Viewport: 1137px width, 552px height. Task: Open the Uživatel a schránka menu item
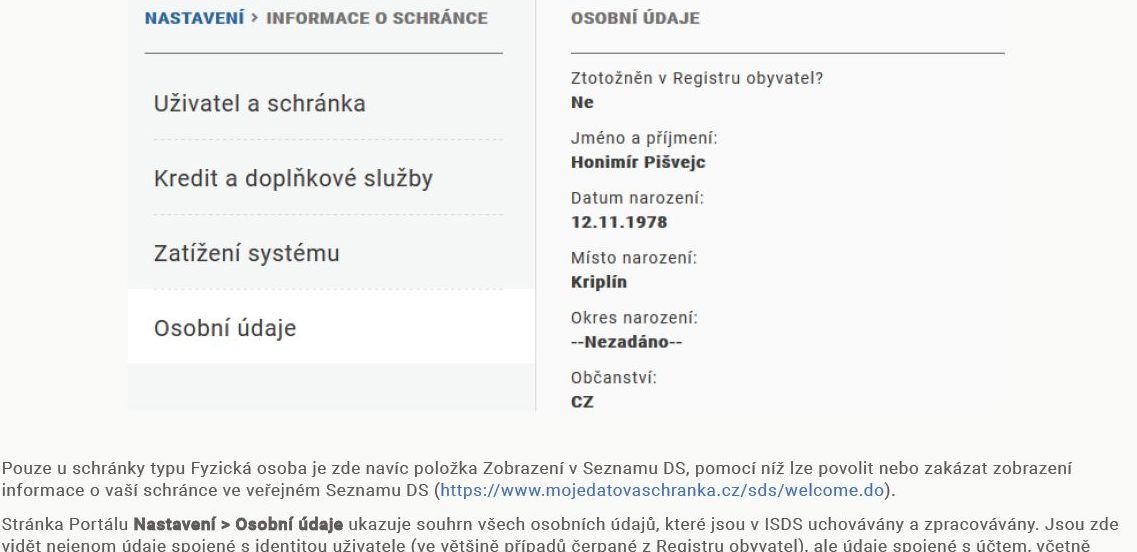[x=259, y=103]
